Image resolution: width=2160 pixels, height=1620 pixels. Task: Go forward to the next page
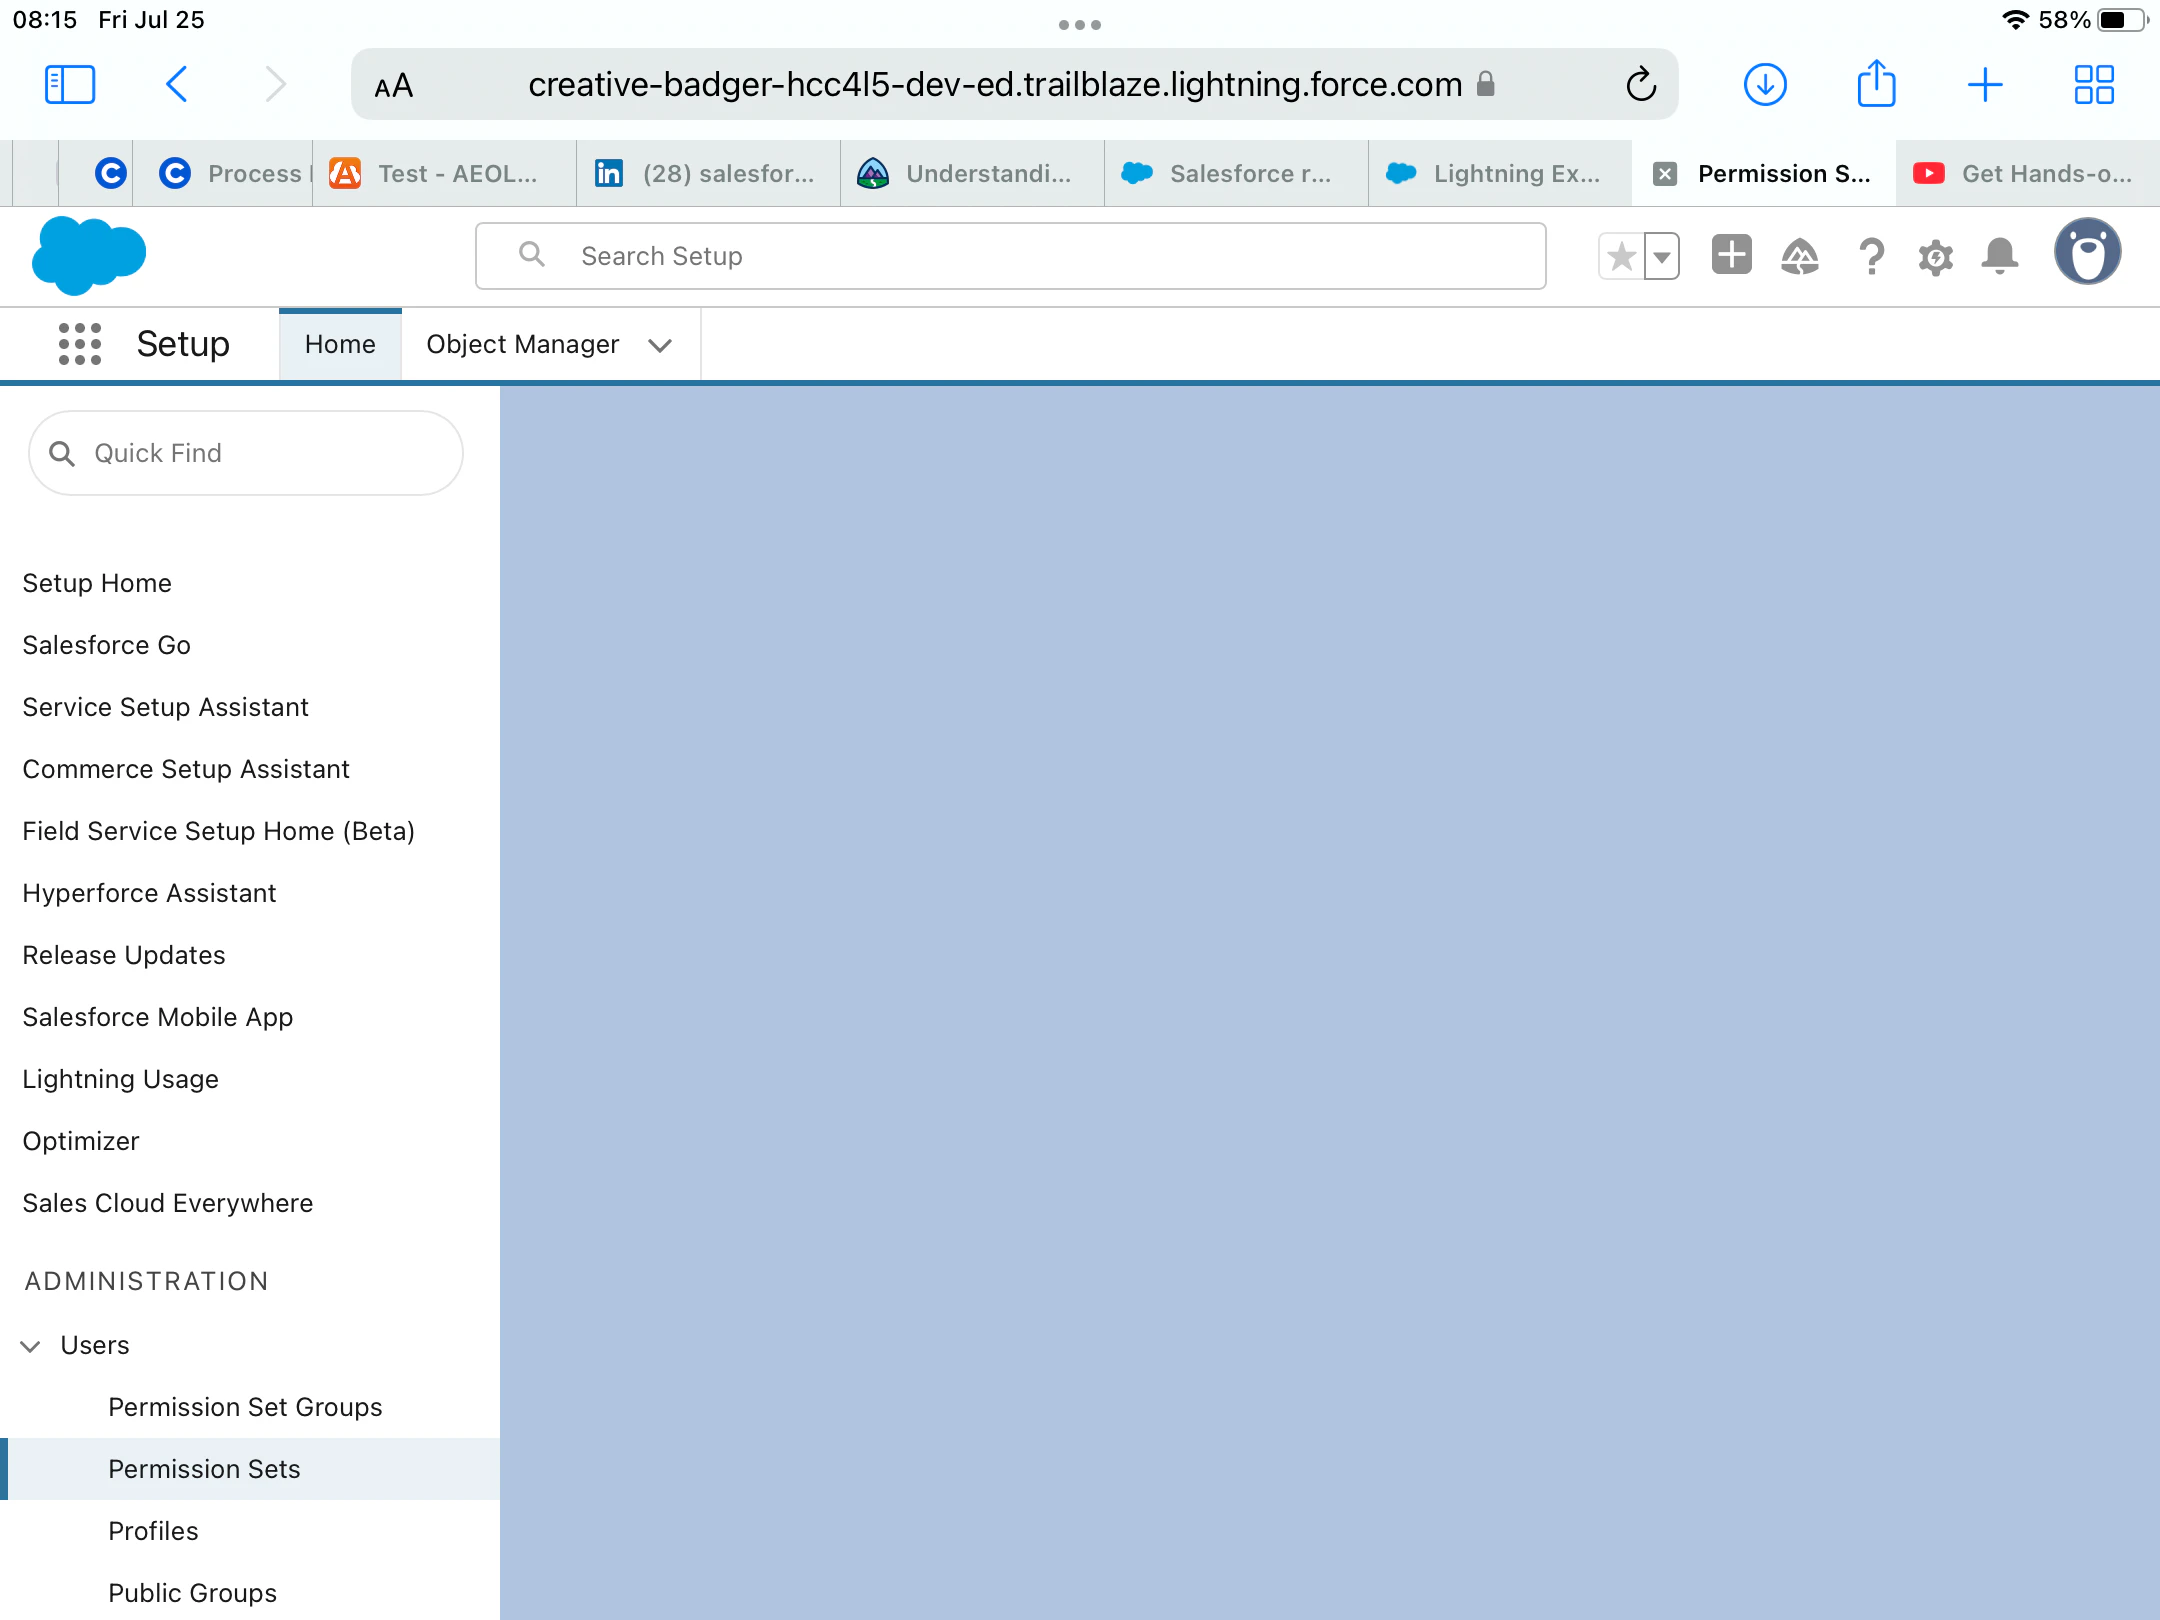coord(276,85)
